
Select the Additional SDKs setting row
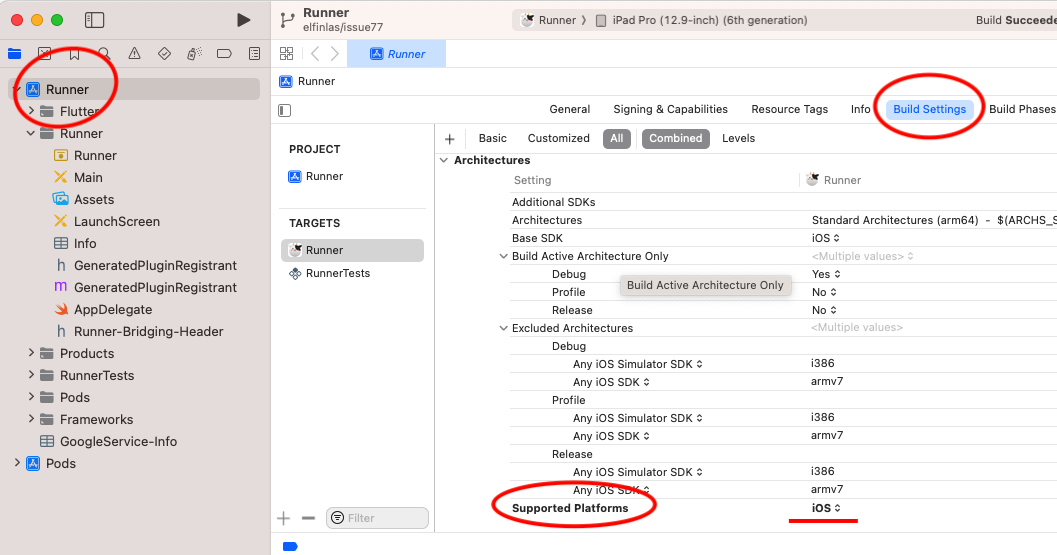pos(783,202)
